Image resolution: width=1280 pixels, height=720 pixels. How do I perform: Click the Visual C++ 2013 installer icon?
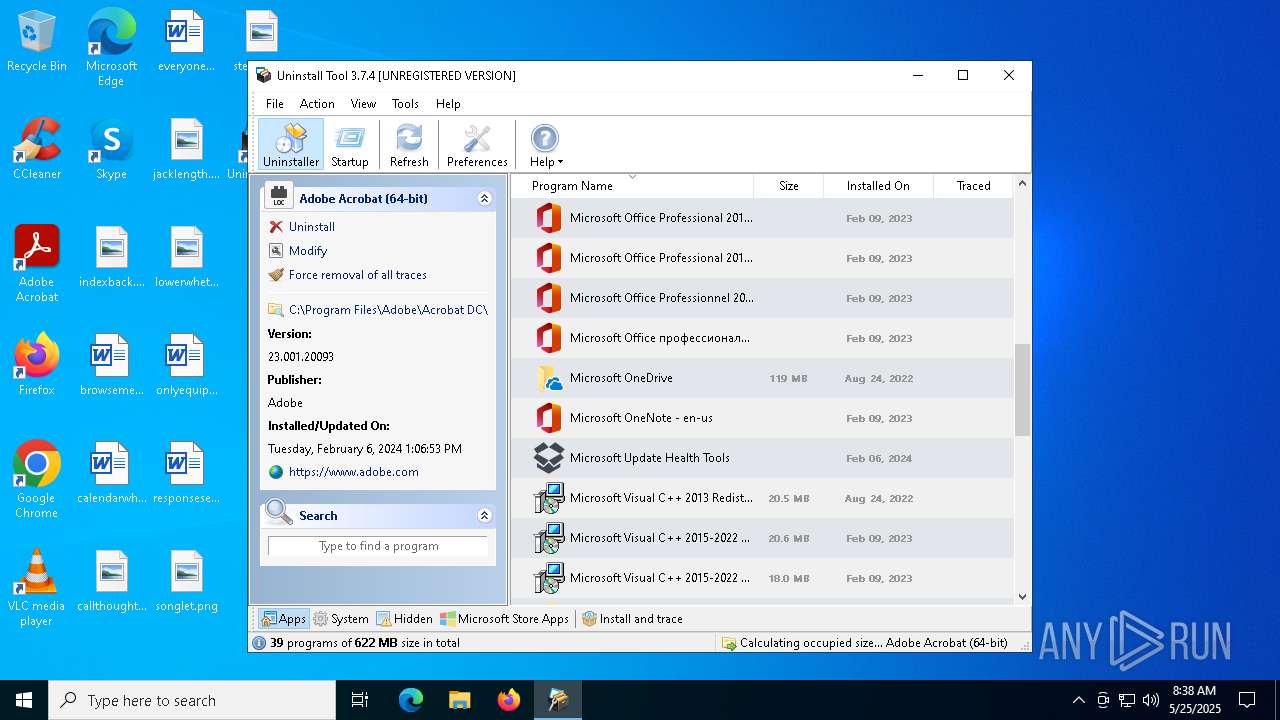(548, 498)
